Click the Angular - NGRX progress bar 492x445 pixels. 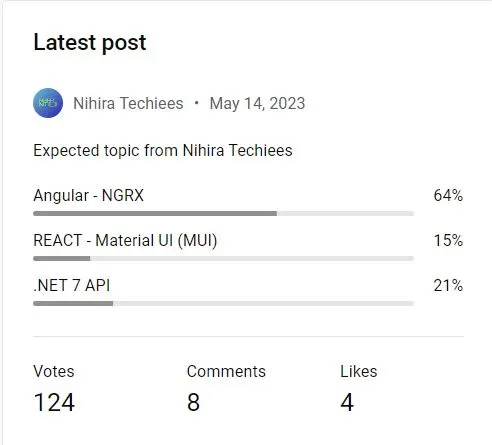[x=224, y=213]
